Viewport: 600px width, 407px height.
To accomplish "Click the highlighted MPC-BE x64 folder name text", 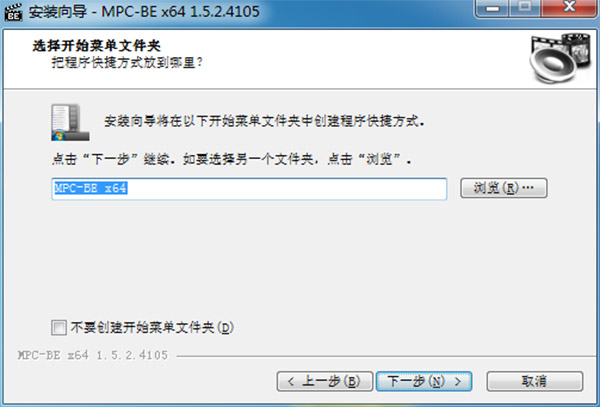I will point(91,188).
